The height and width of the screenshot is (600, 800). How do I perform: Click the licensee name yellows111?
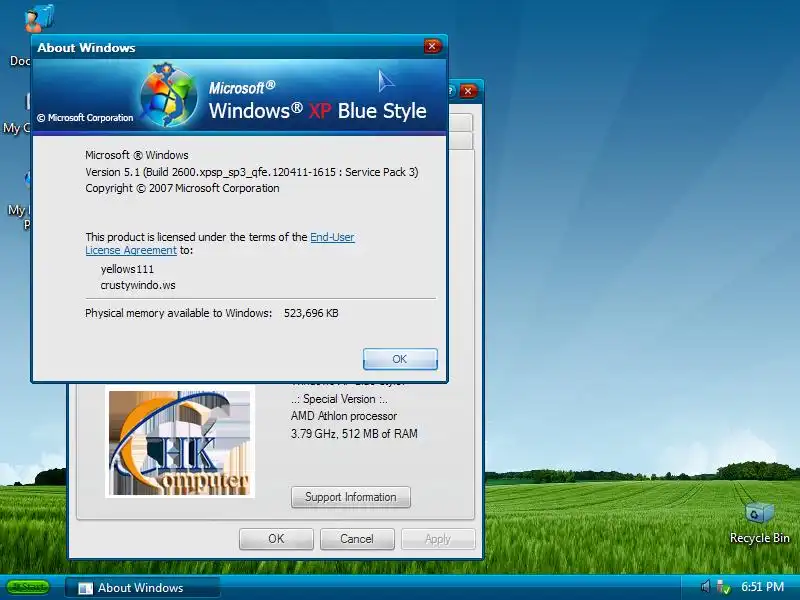[x=127, y=269]
